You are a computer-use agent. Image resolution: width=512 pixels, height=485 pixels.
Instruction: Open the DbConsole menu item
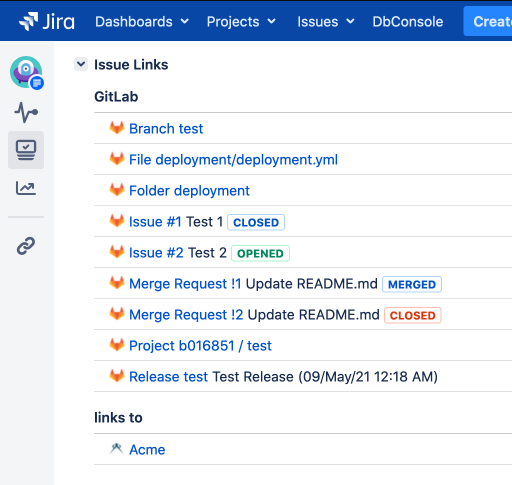(x=408, y=22)
